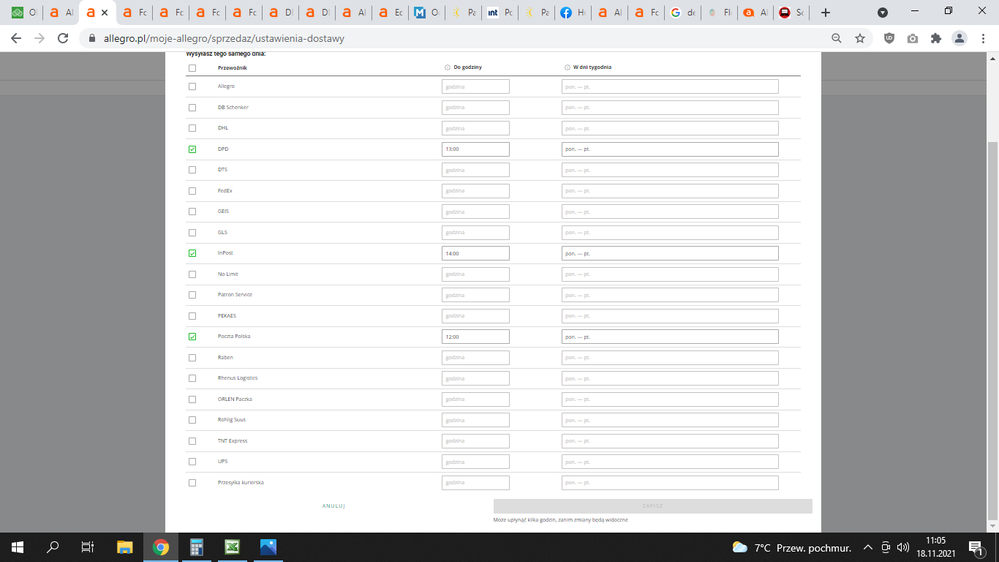999x562 pixels.
Task: Switch to the last red-icon tab
Action: (x=792, y=12)
